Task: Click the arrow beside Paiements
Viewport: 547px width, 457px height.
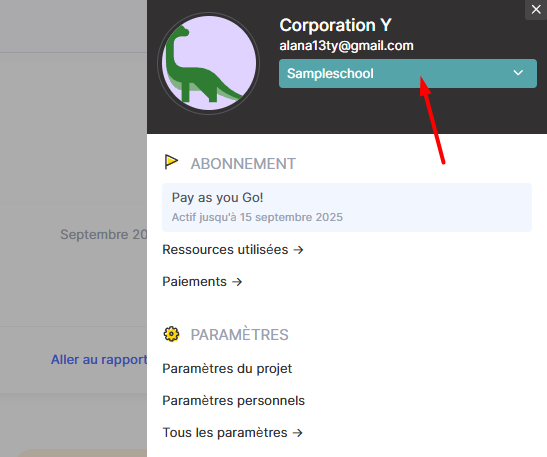Action: (237, 282)
